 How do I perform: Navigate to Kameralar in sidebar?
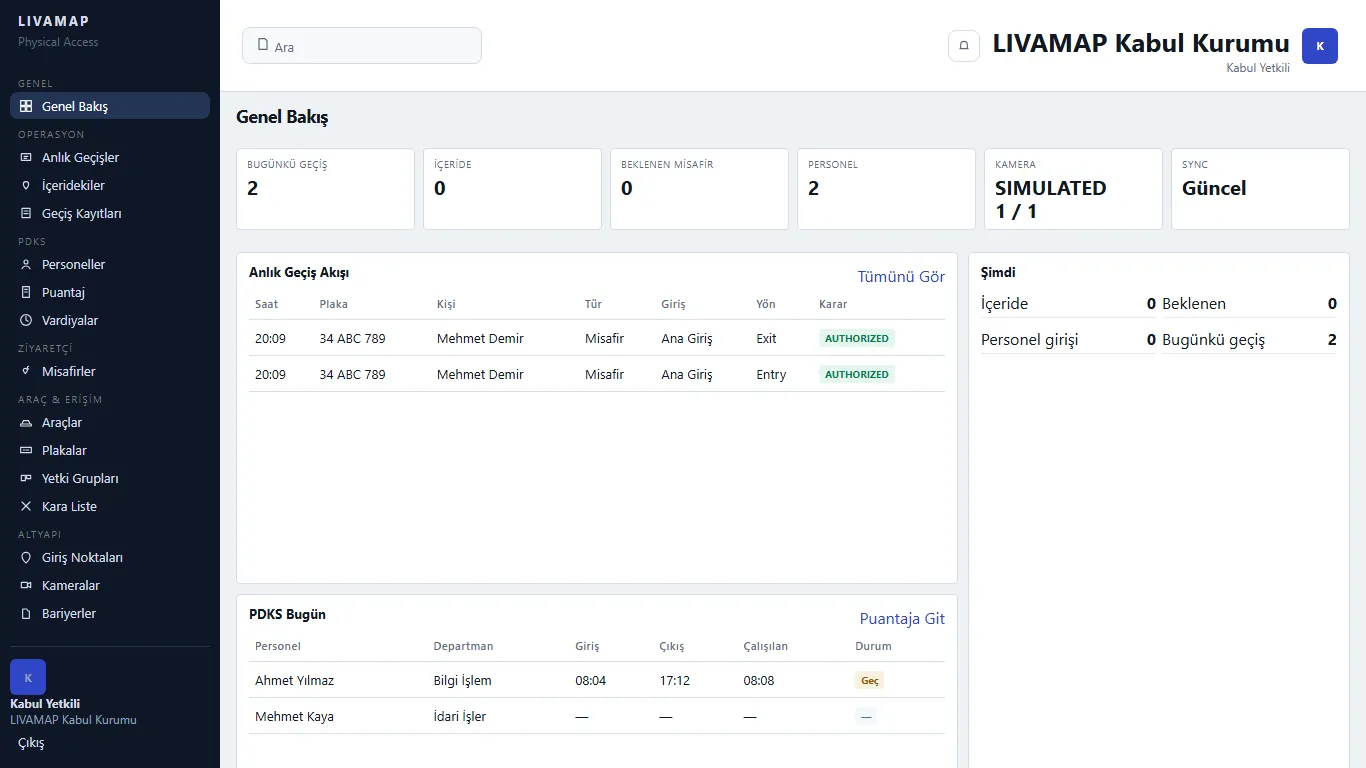point(110,585)
